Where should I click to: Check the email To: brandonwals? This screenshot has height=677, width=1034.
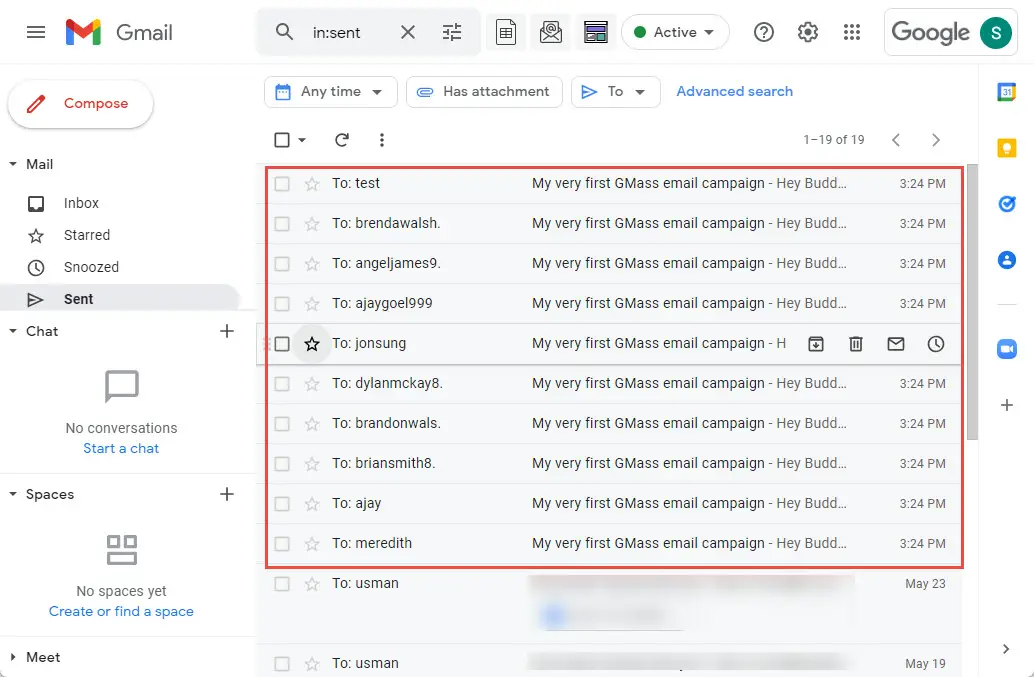pos(282,424)
